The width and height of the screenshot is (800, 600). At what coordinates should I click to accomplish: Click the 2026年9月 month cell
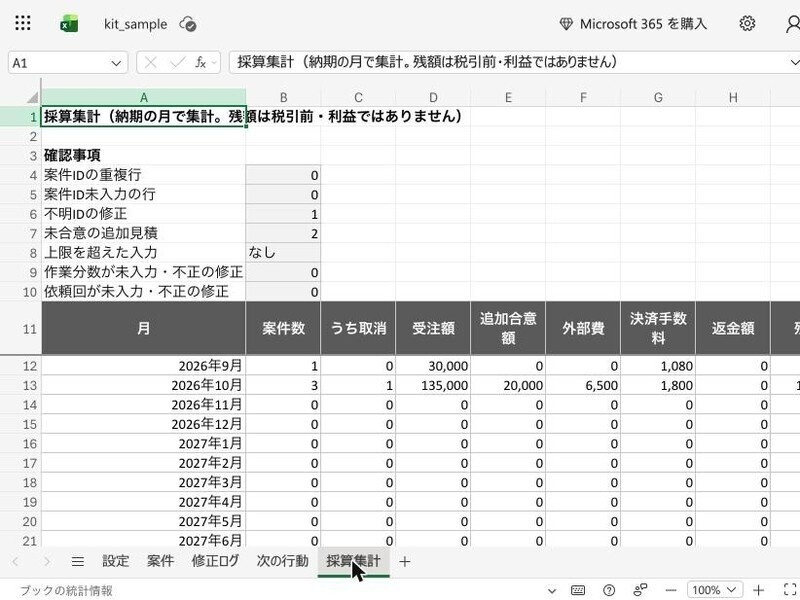click(143, 366)
